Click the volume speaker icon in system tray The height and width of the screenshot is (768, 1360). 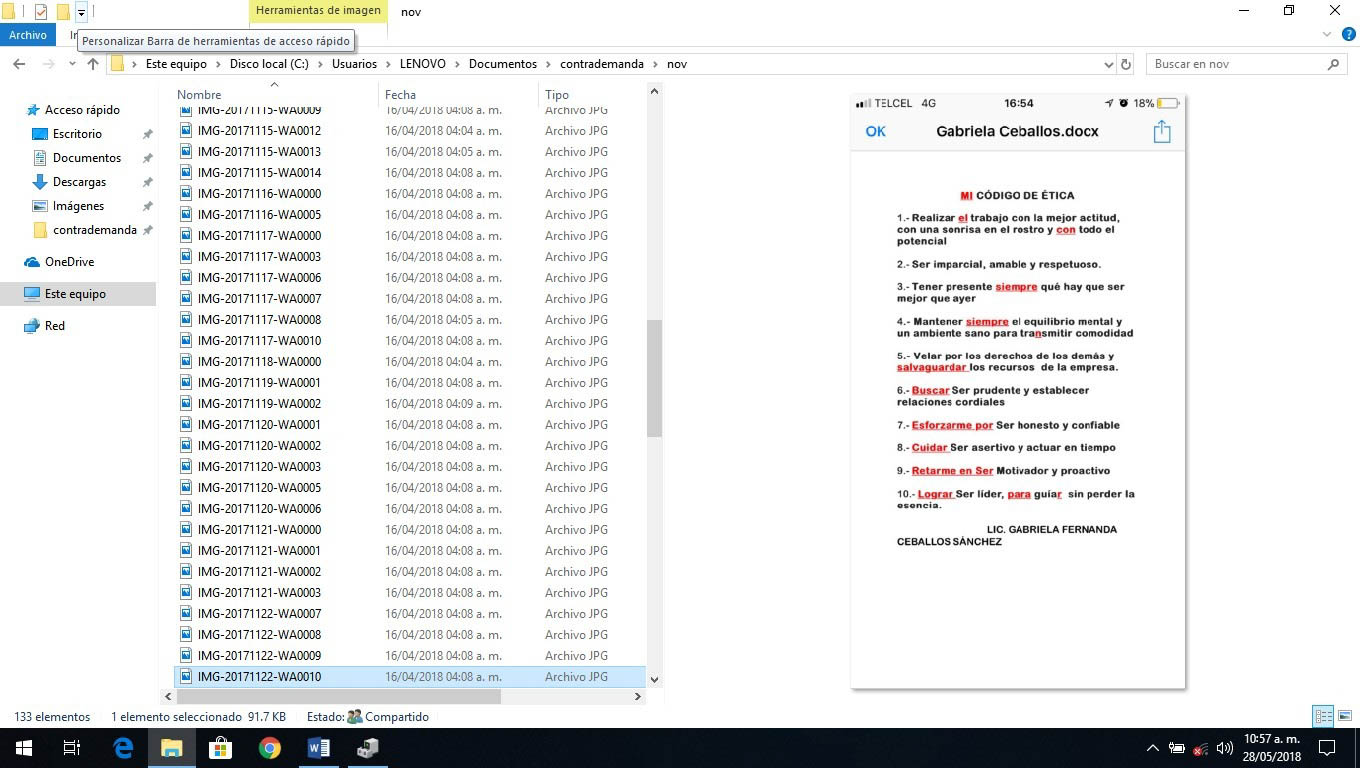(1224, 748)
